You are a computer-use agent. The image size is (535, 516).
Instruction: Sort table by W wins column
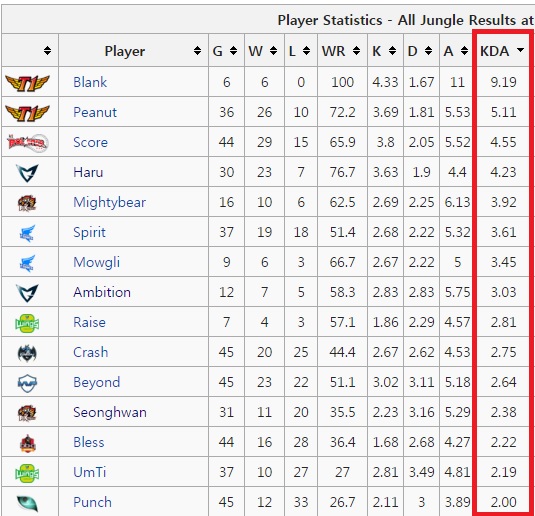point(273,51)
